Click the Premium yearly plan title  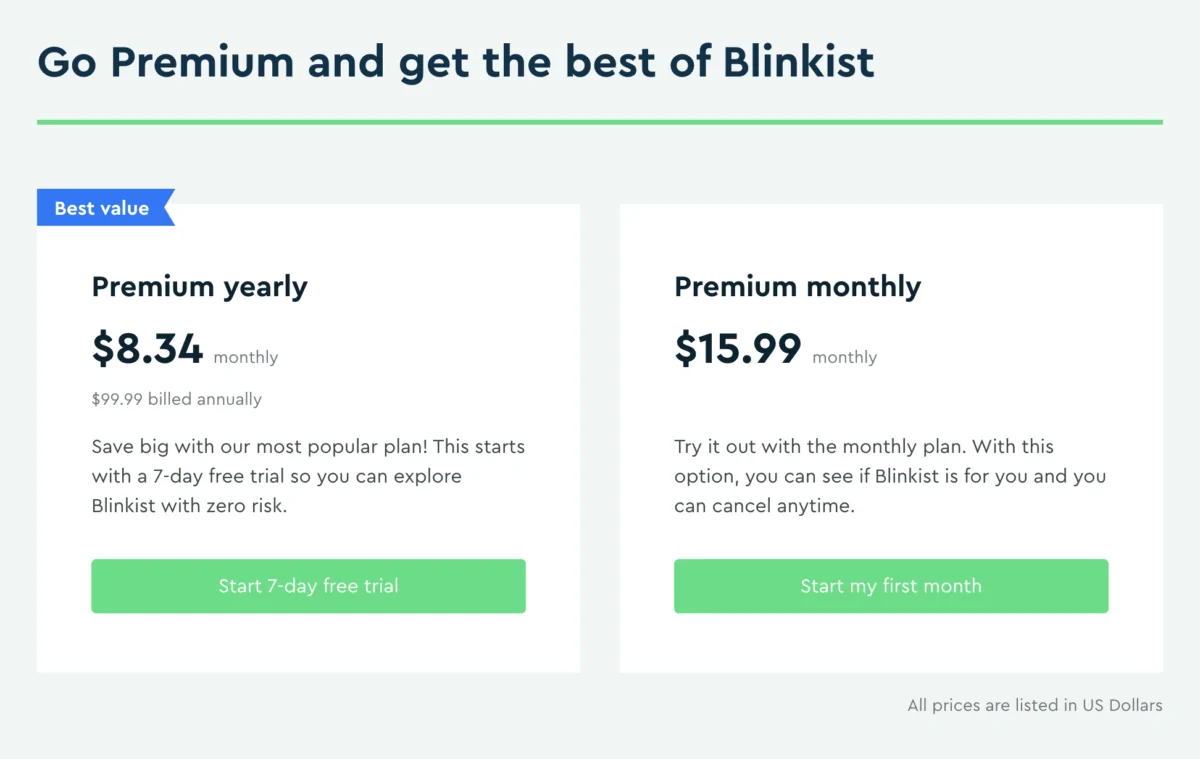(199, 287)
